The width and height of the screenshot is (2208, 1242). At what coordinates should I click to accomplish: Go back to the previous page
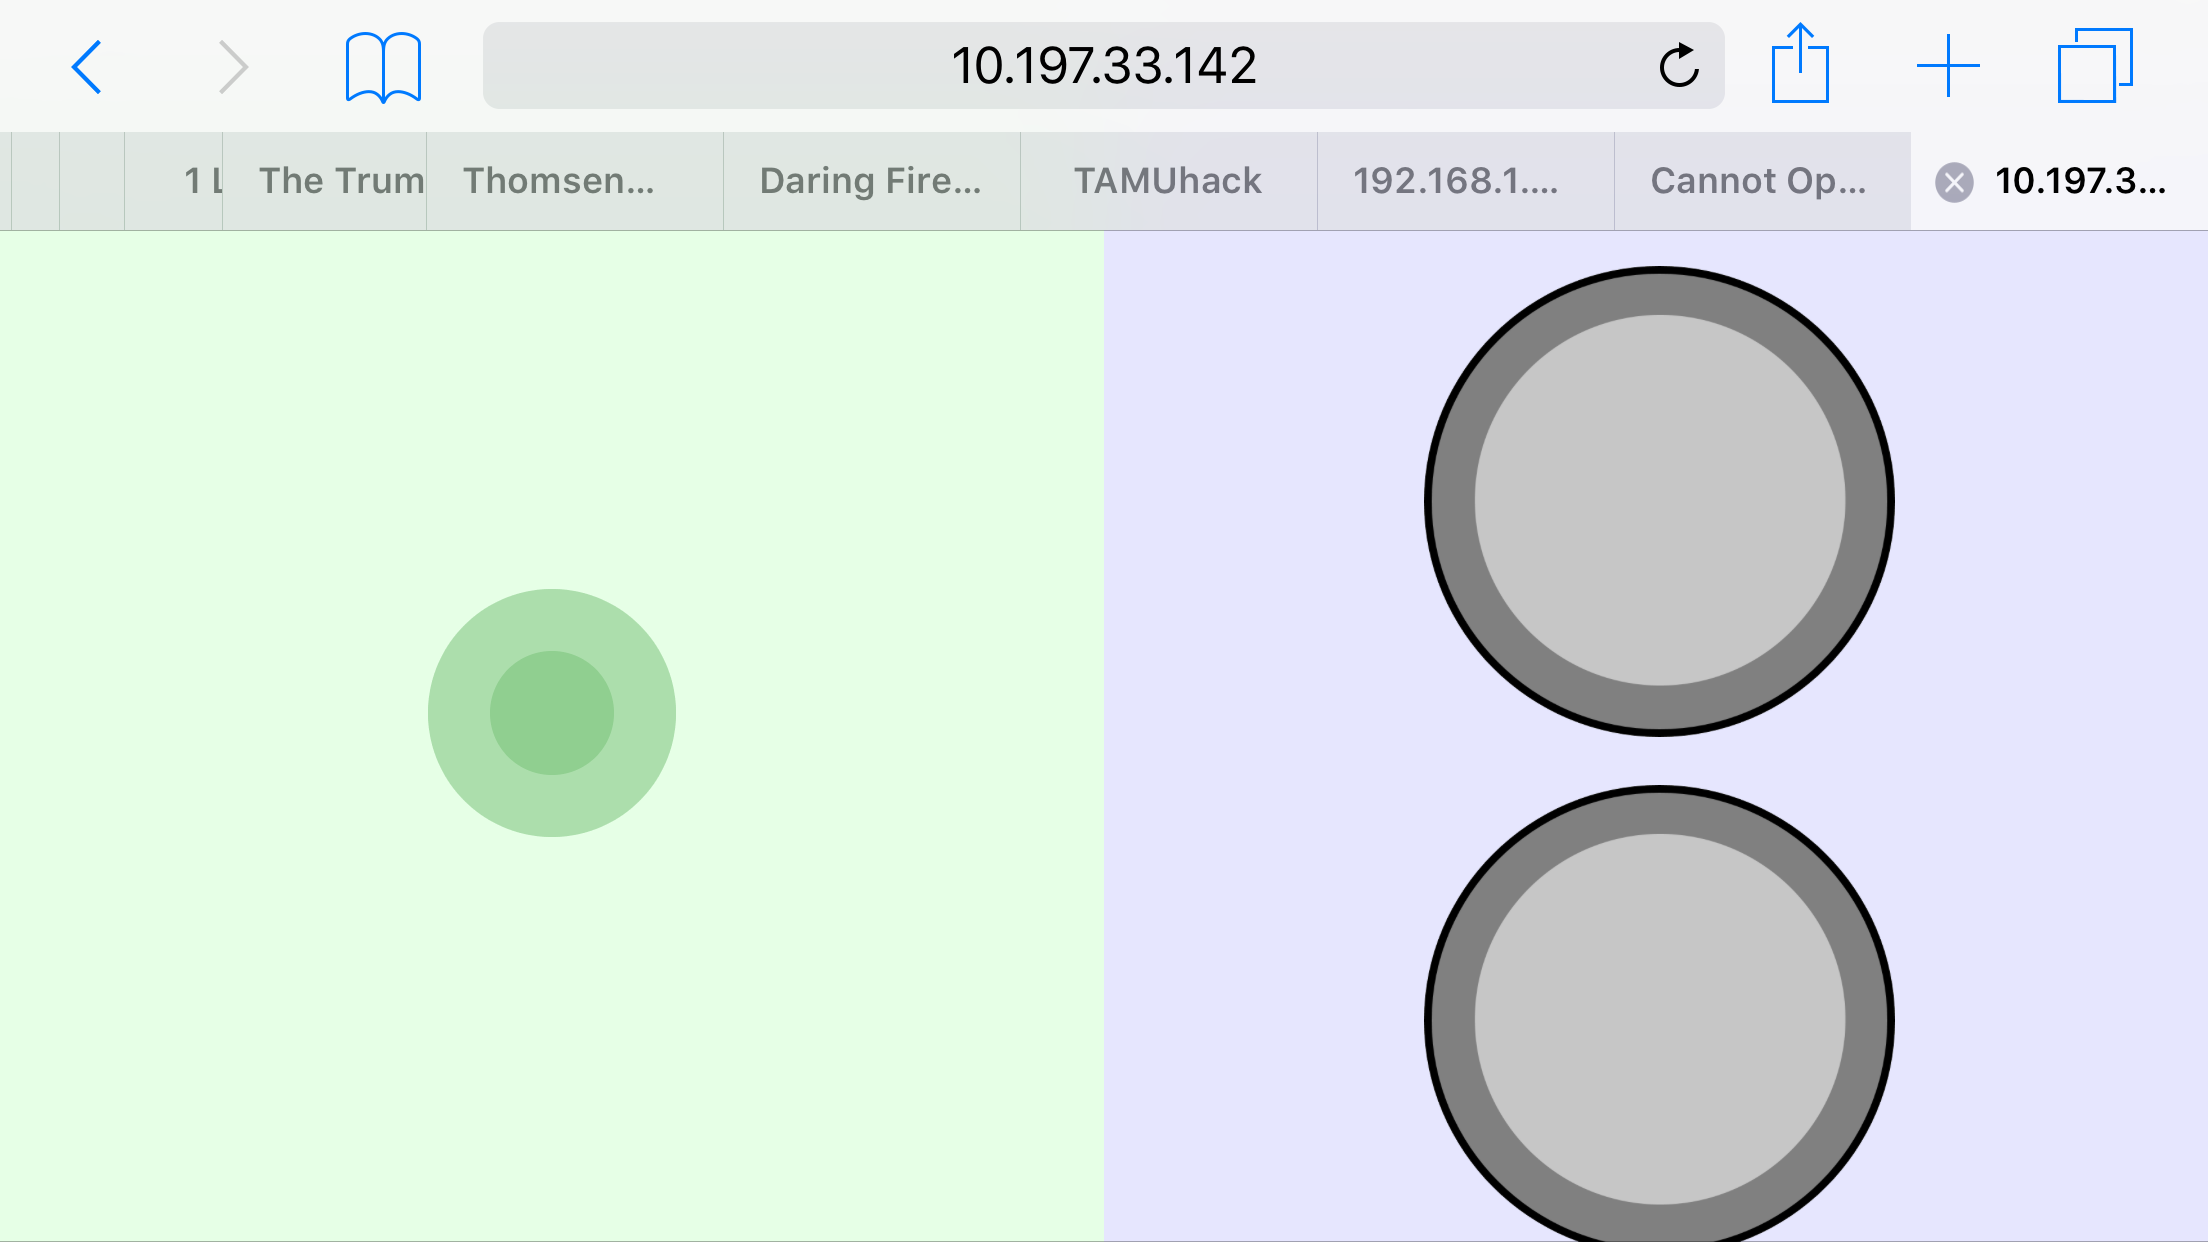[87, 67]
